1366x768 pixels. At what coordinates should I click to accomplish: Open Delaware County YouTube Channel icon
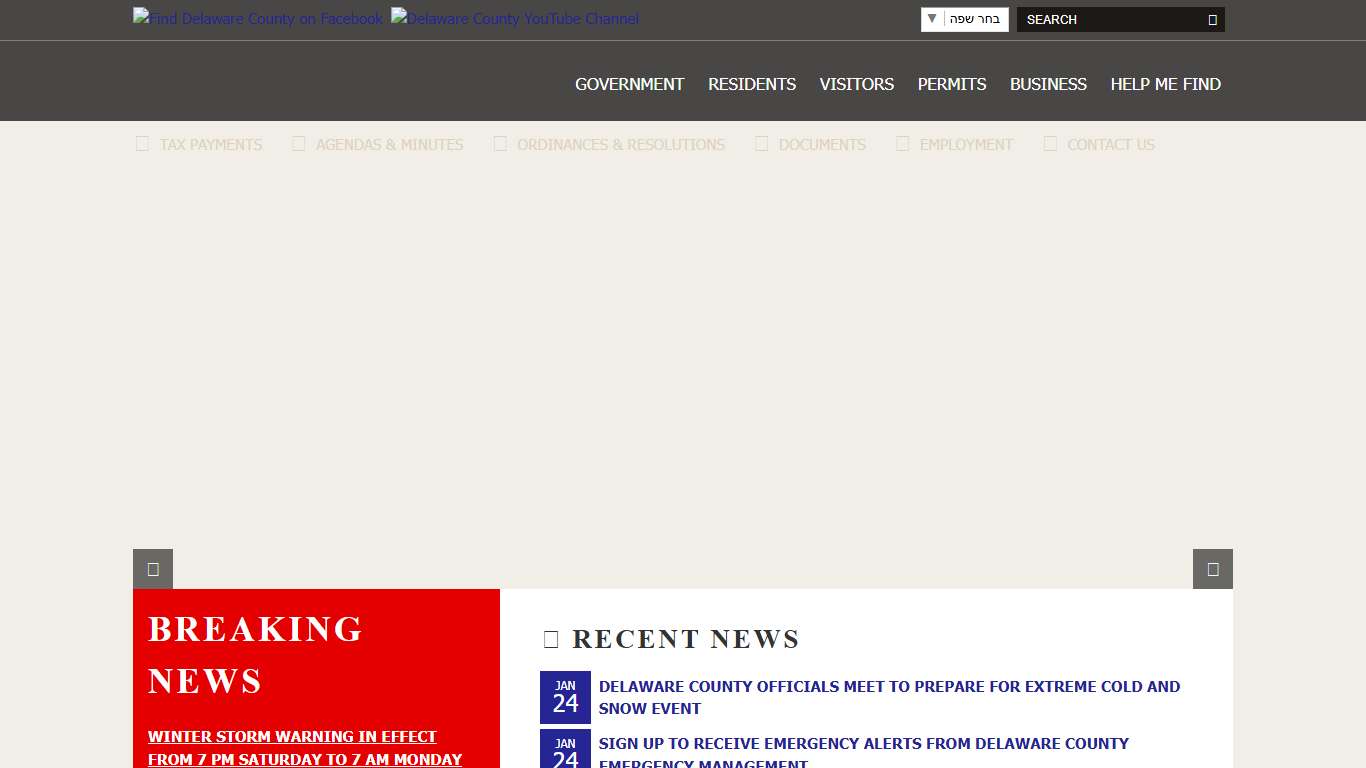(x=514, y=19)
